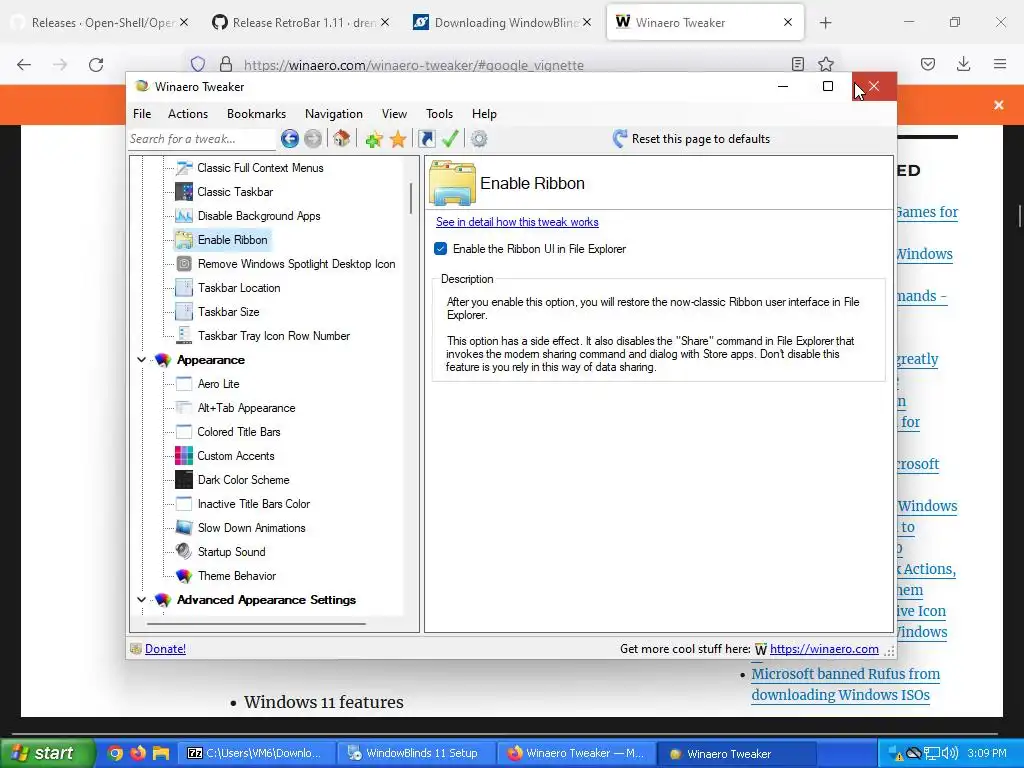Open the View menu
1024x768 pixels.
point(394,114)
